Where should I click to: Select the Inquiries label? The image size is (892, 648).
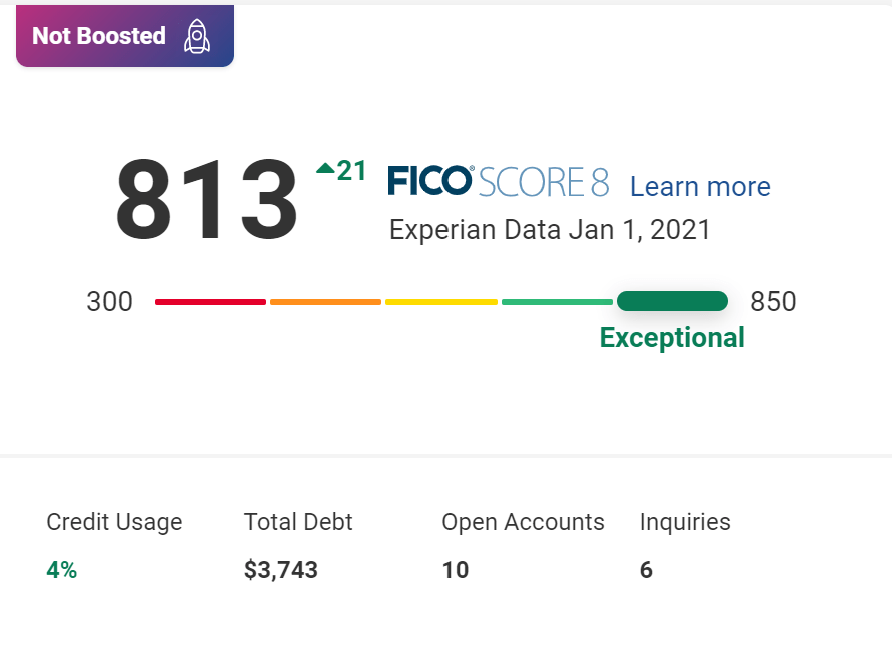[685, 522]
